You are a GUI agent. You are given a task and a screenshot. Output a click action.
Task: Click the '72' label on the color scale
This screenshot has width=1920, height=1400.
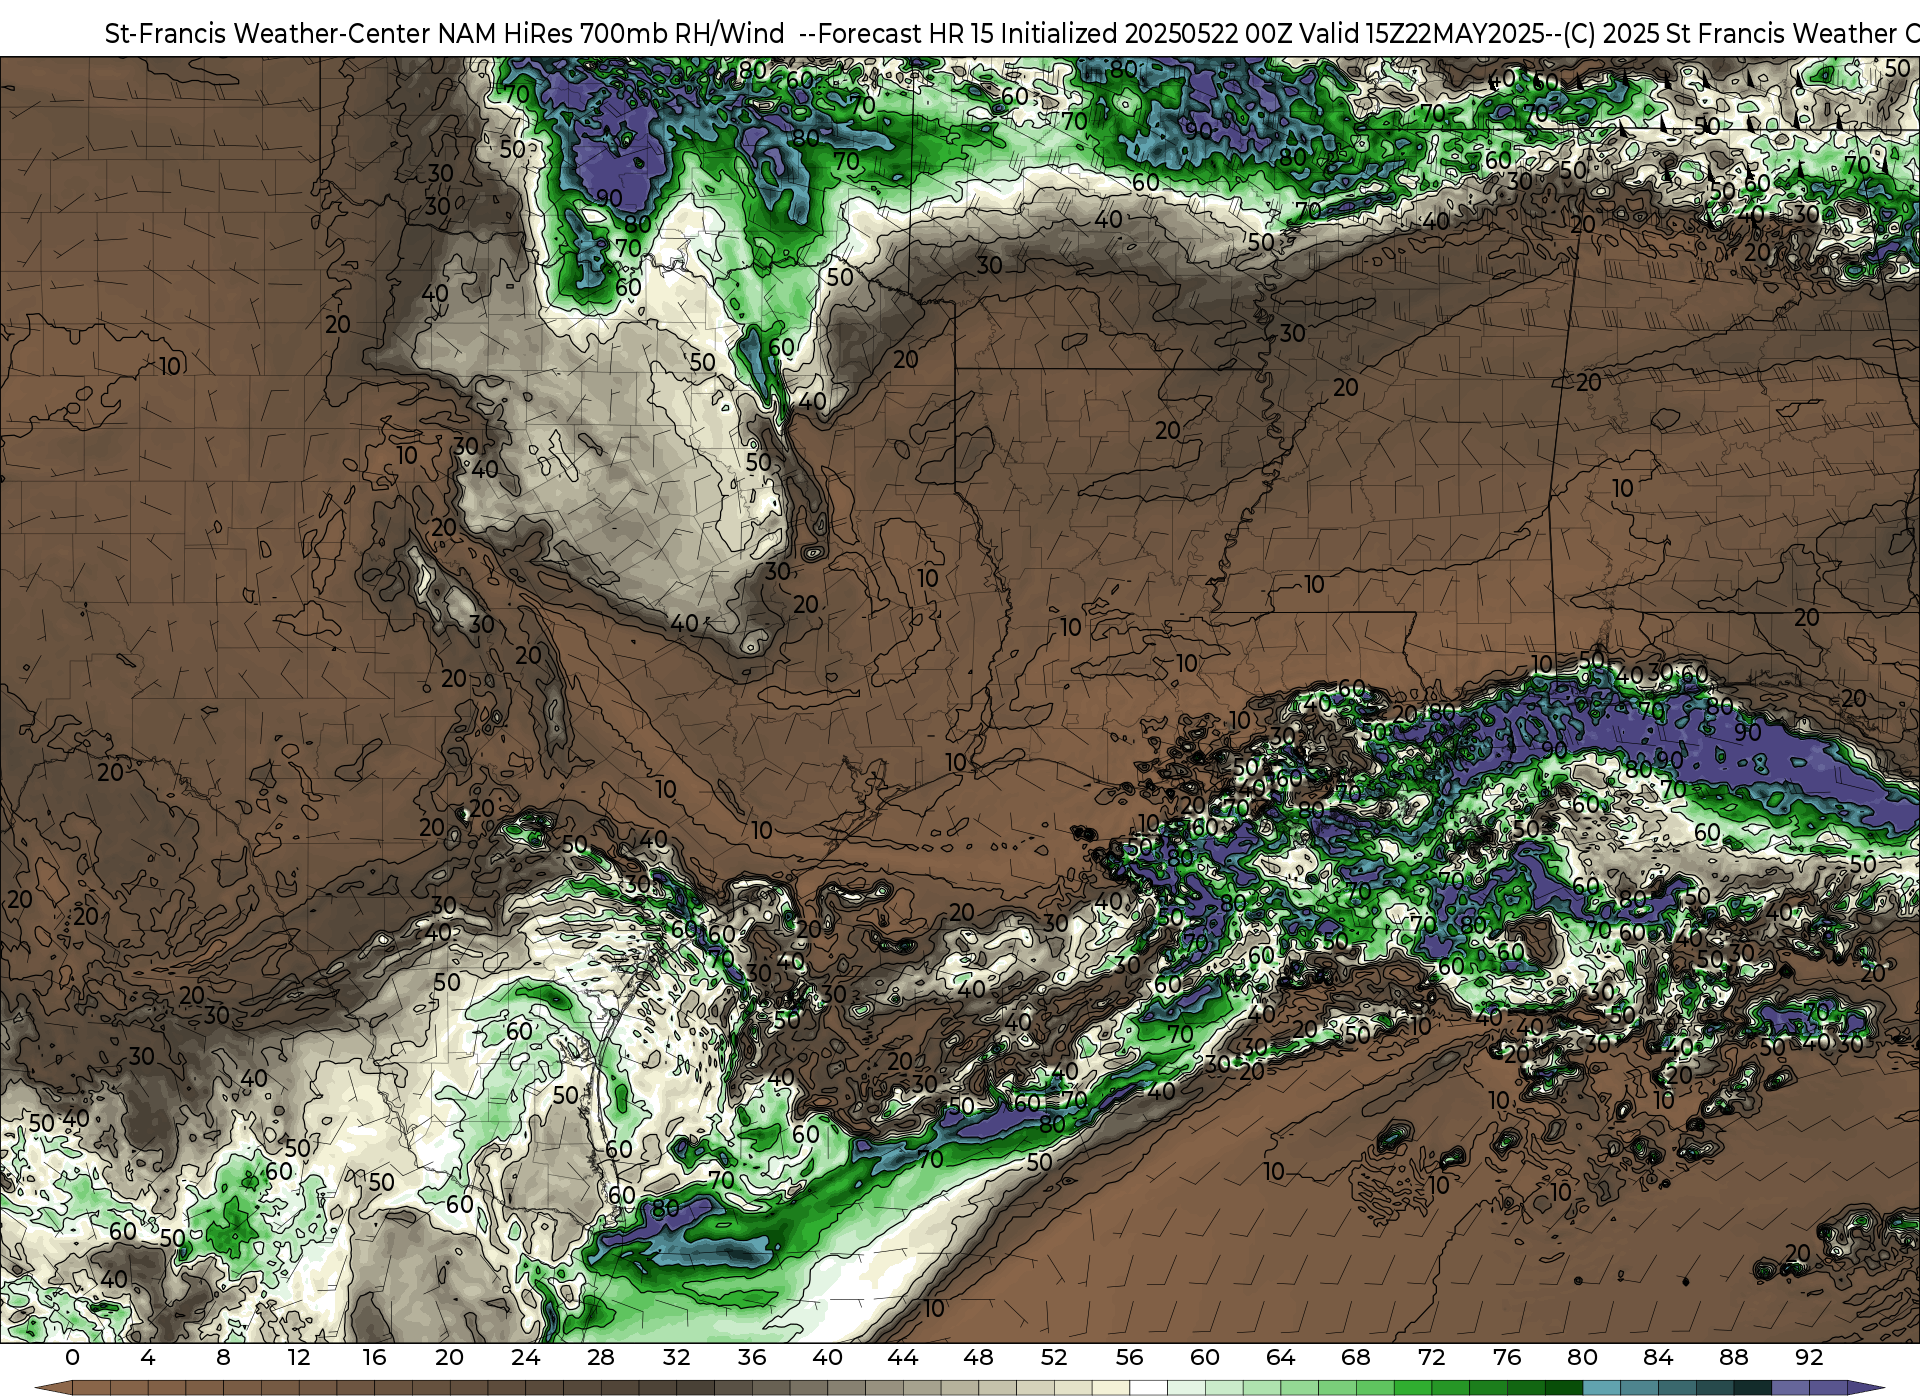[1431, 1357]
